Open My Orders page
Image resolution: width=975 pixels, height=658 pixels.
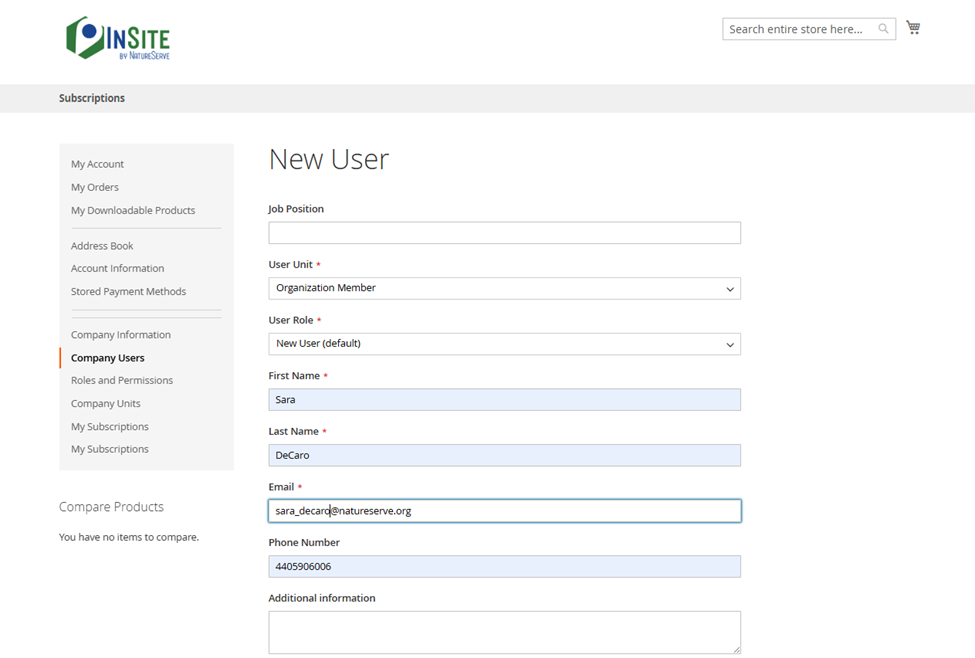[95, 187]
